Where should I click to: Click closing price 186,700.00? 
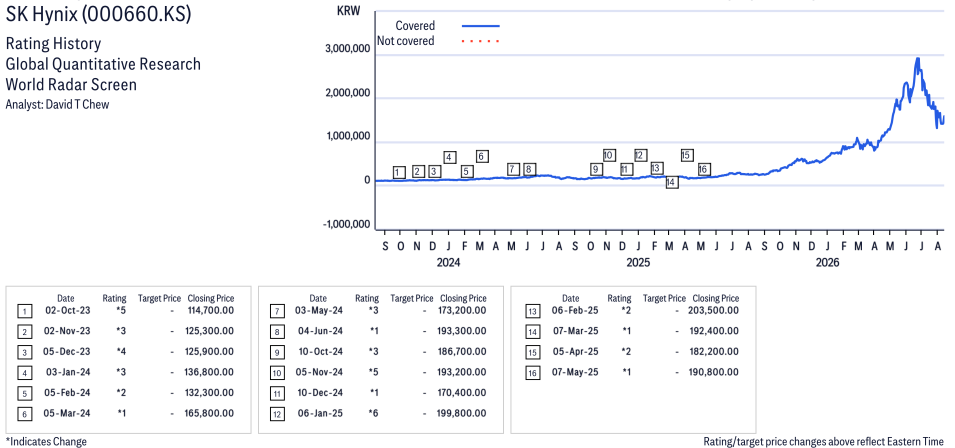pos(462,352)
